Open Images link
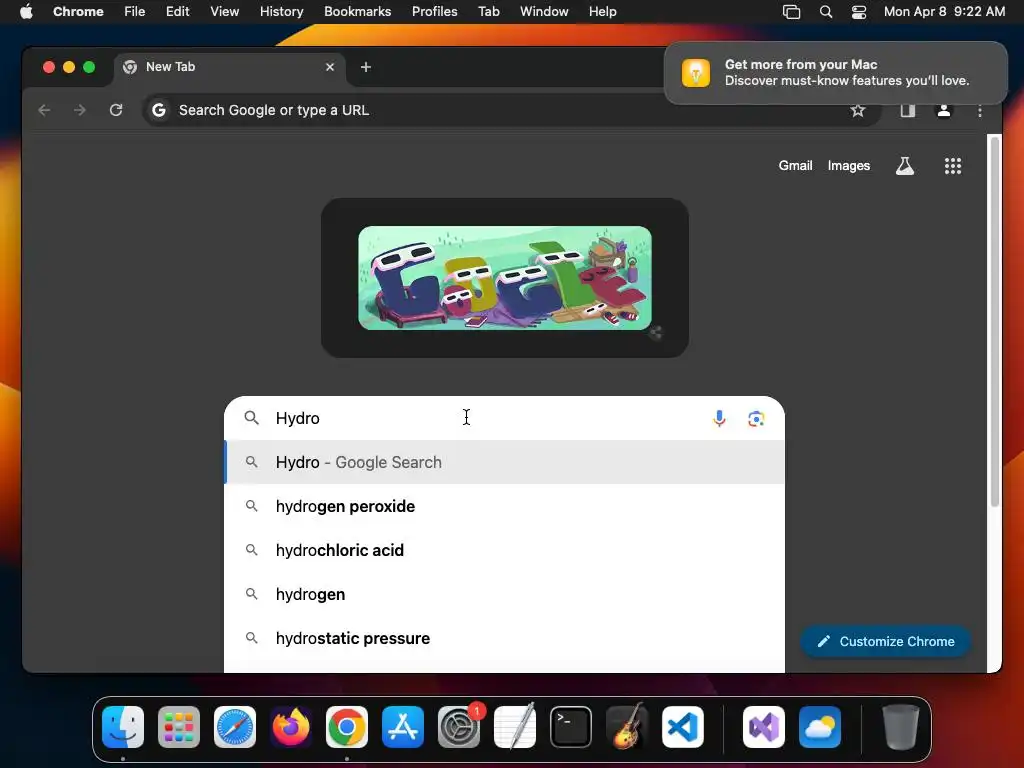 tap(848, 166)
